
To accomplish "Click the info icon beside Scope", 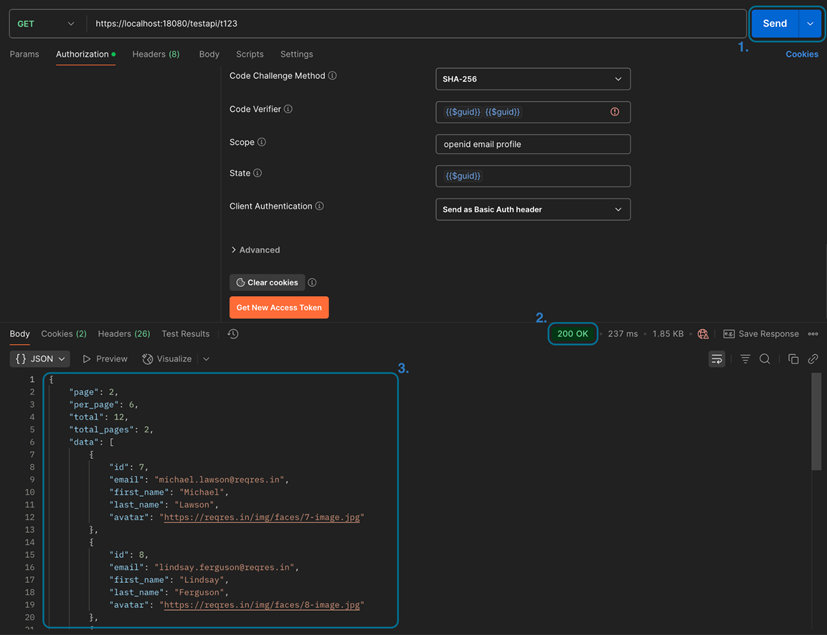I will coord(262,142).
